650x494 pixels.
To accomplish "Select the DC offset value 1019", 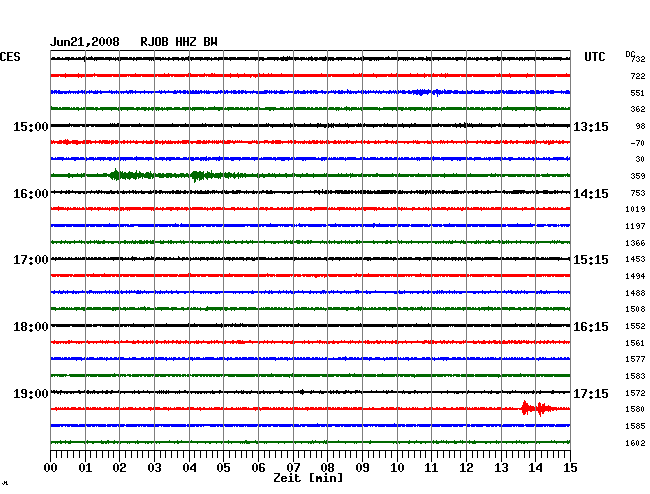I will 635,209.
